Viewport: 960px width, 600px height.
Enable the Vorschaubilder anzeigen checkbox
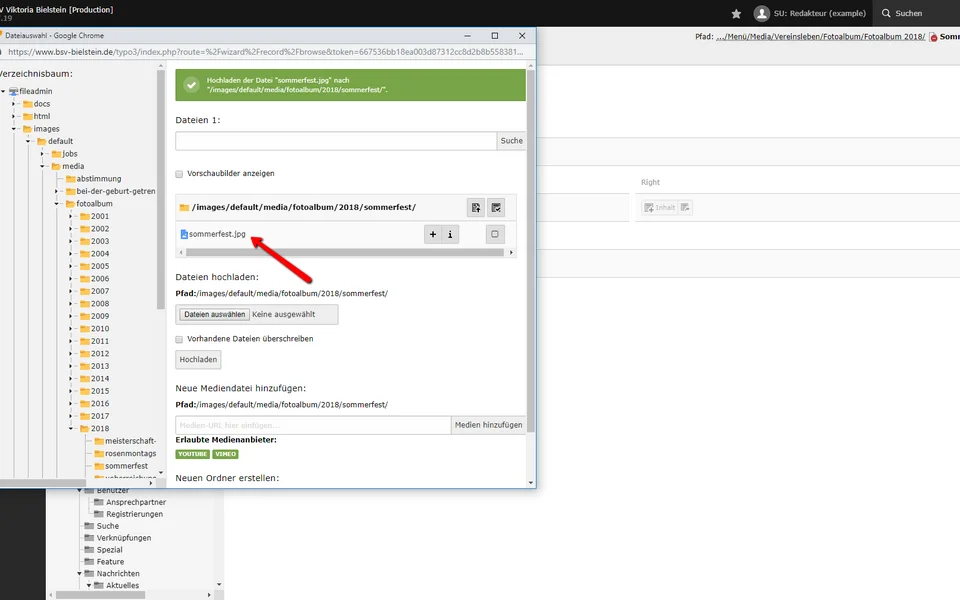180,173
